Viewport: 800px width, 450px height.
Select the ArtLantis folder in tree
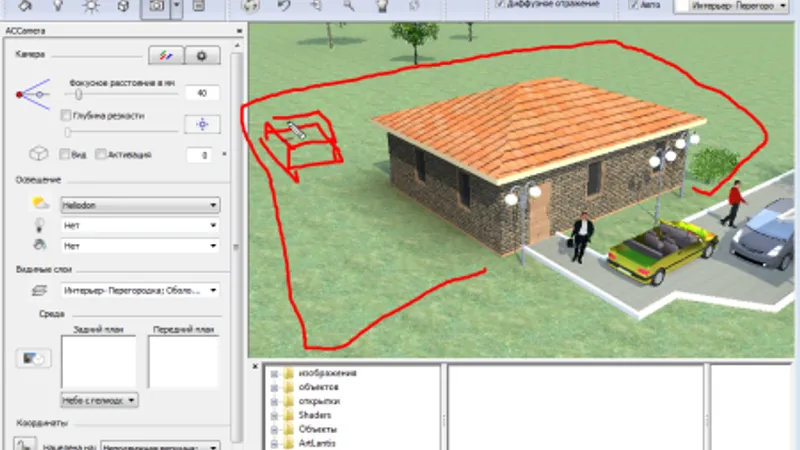tap(317, 443)
